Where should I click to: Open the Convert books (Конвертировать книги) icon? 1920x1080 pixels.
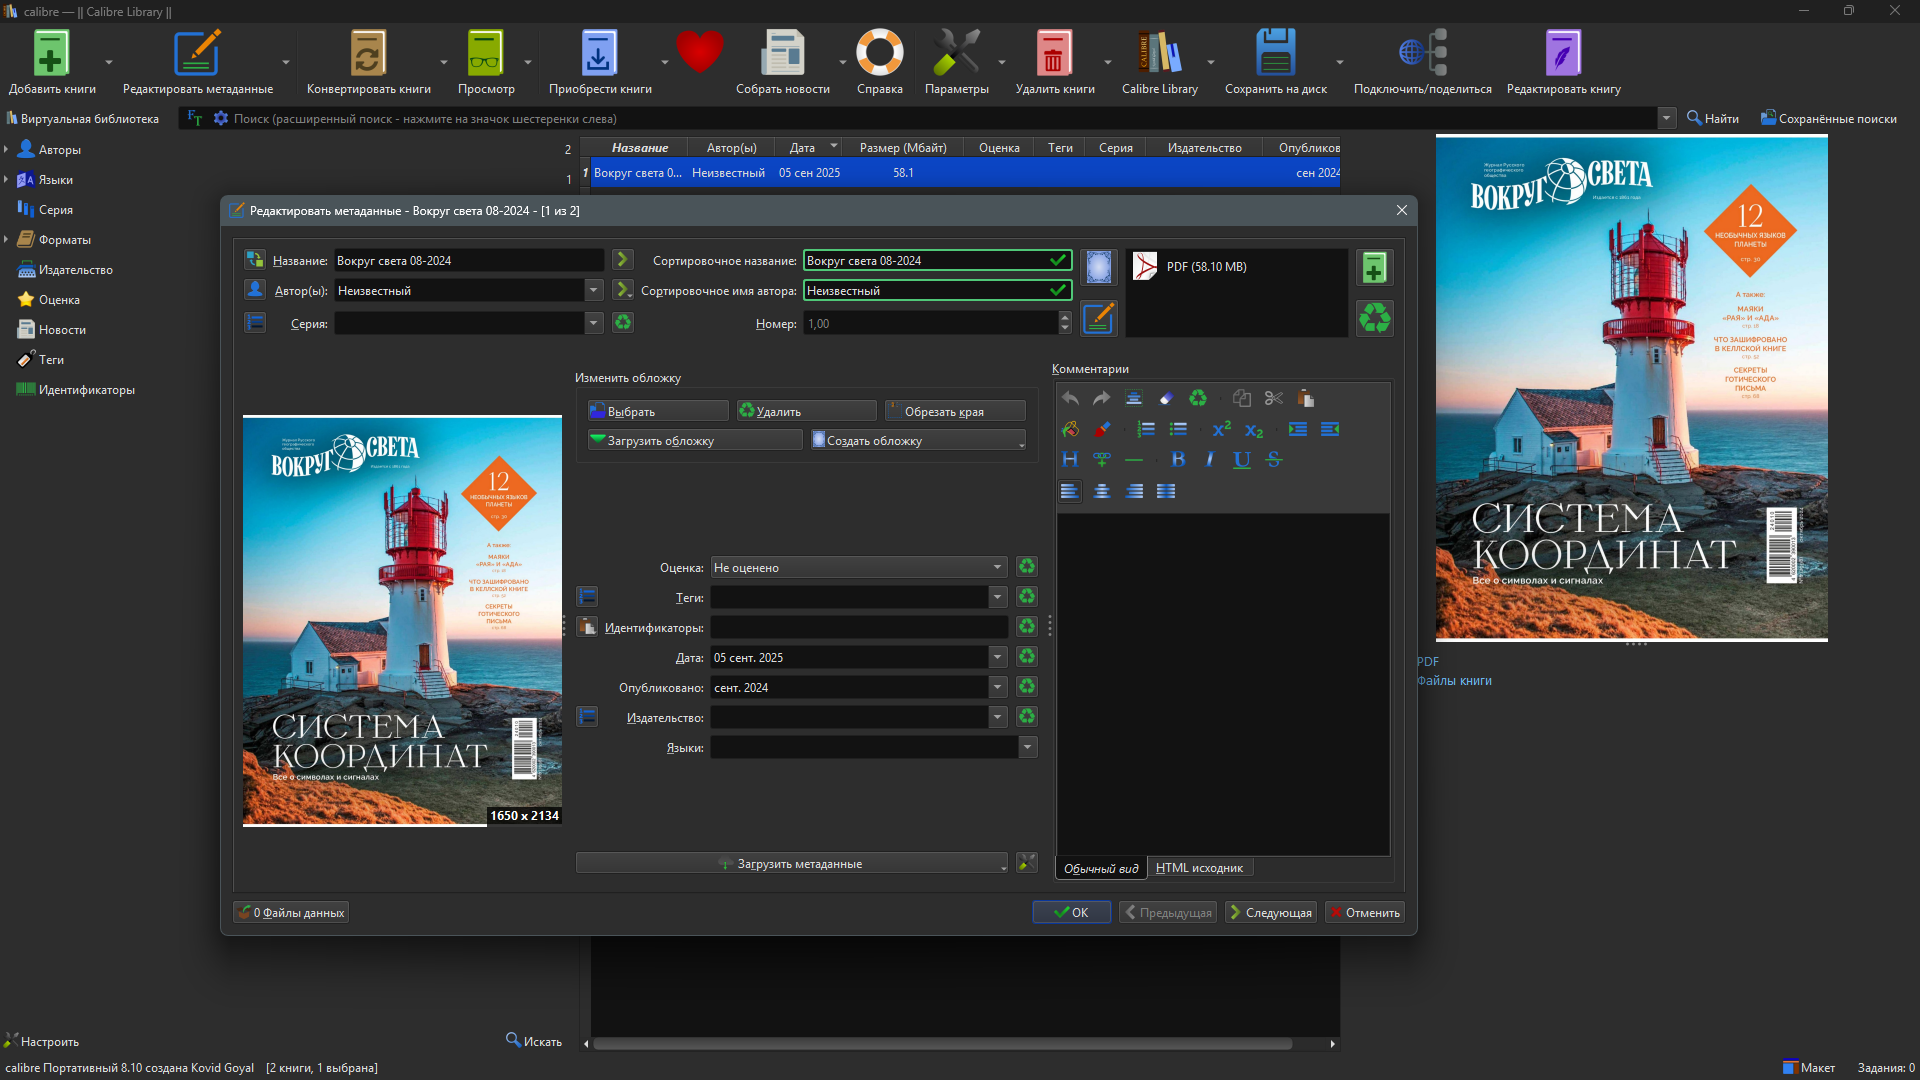368,53
